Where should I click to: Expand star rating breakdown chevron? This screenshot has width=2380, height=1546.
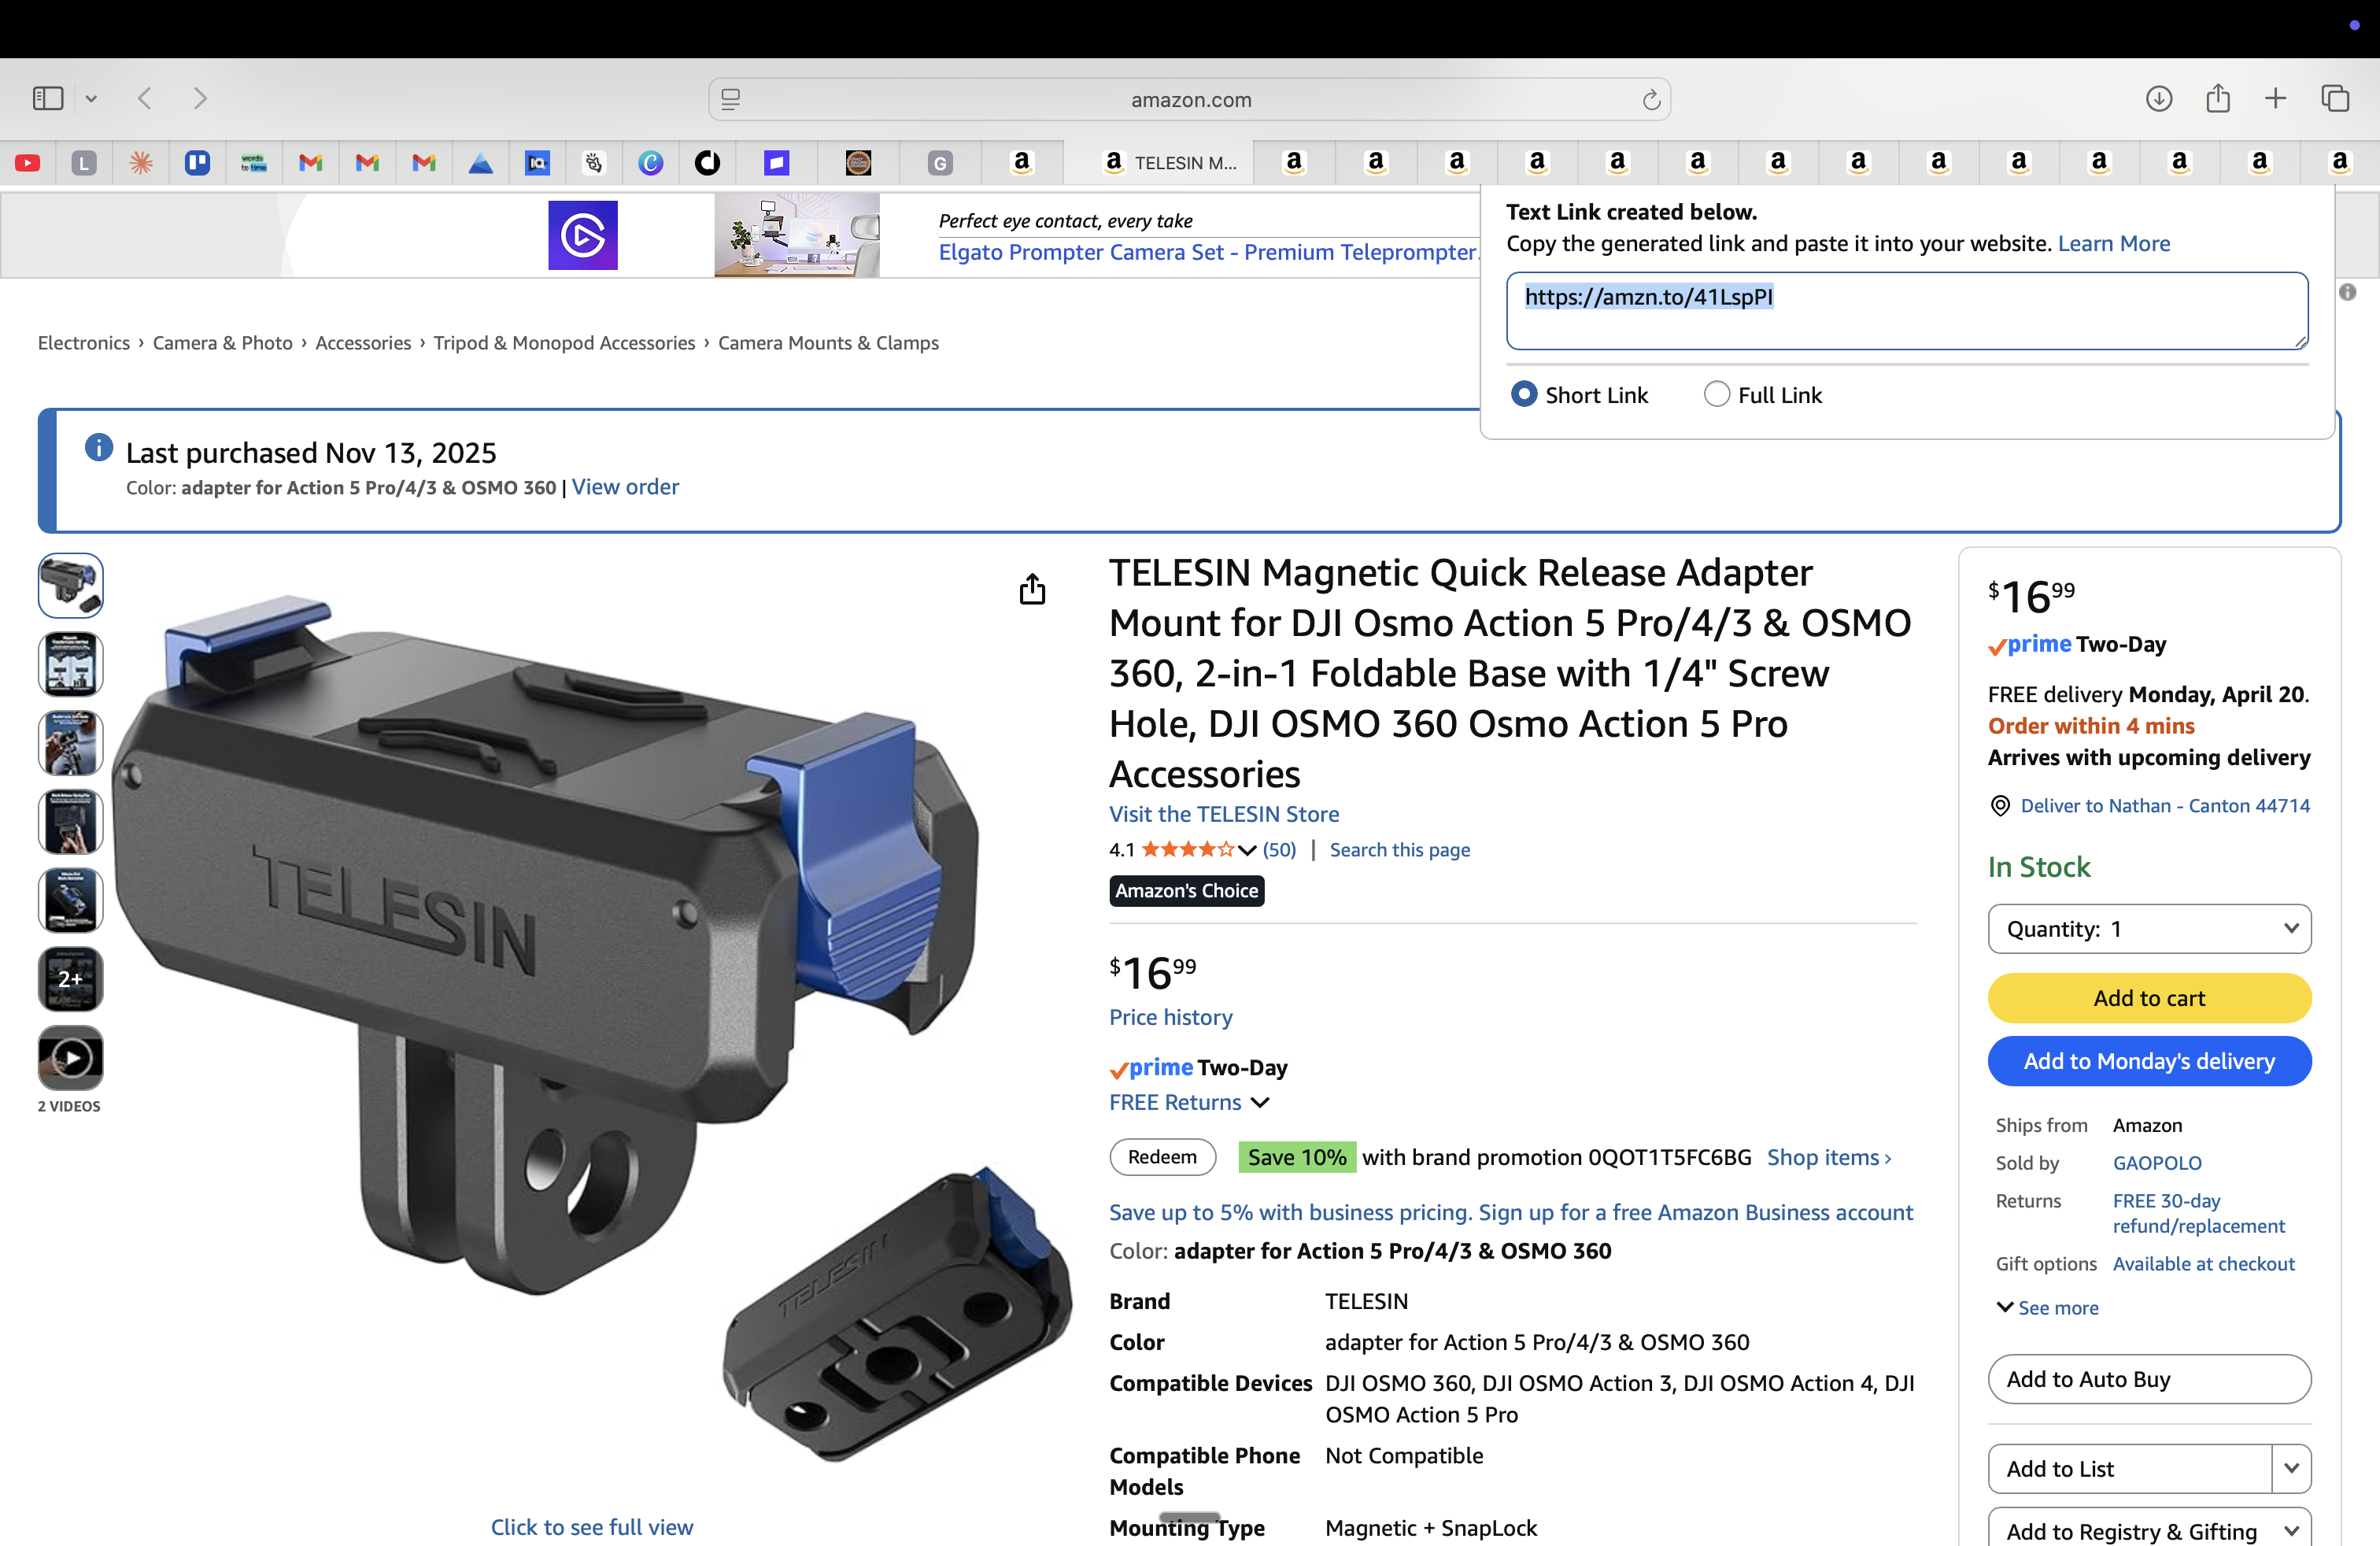coord(1247,850)
